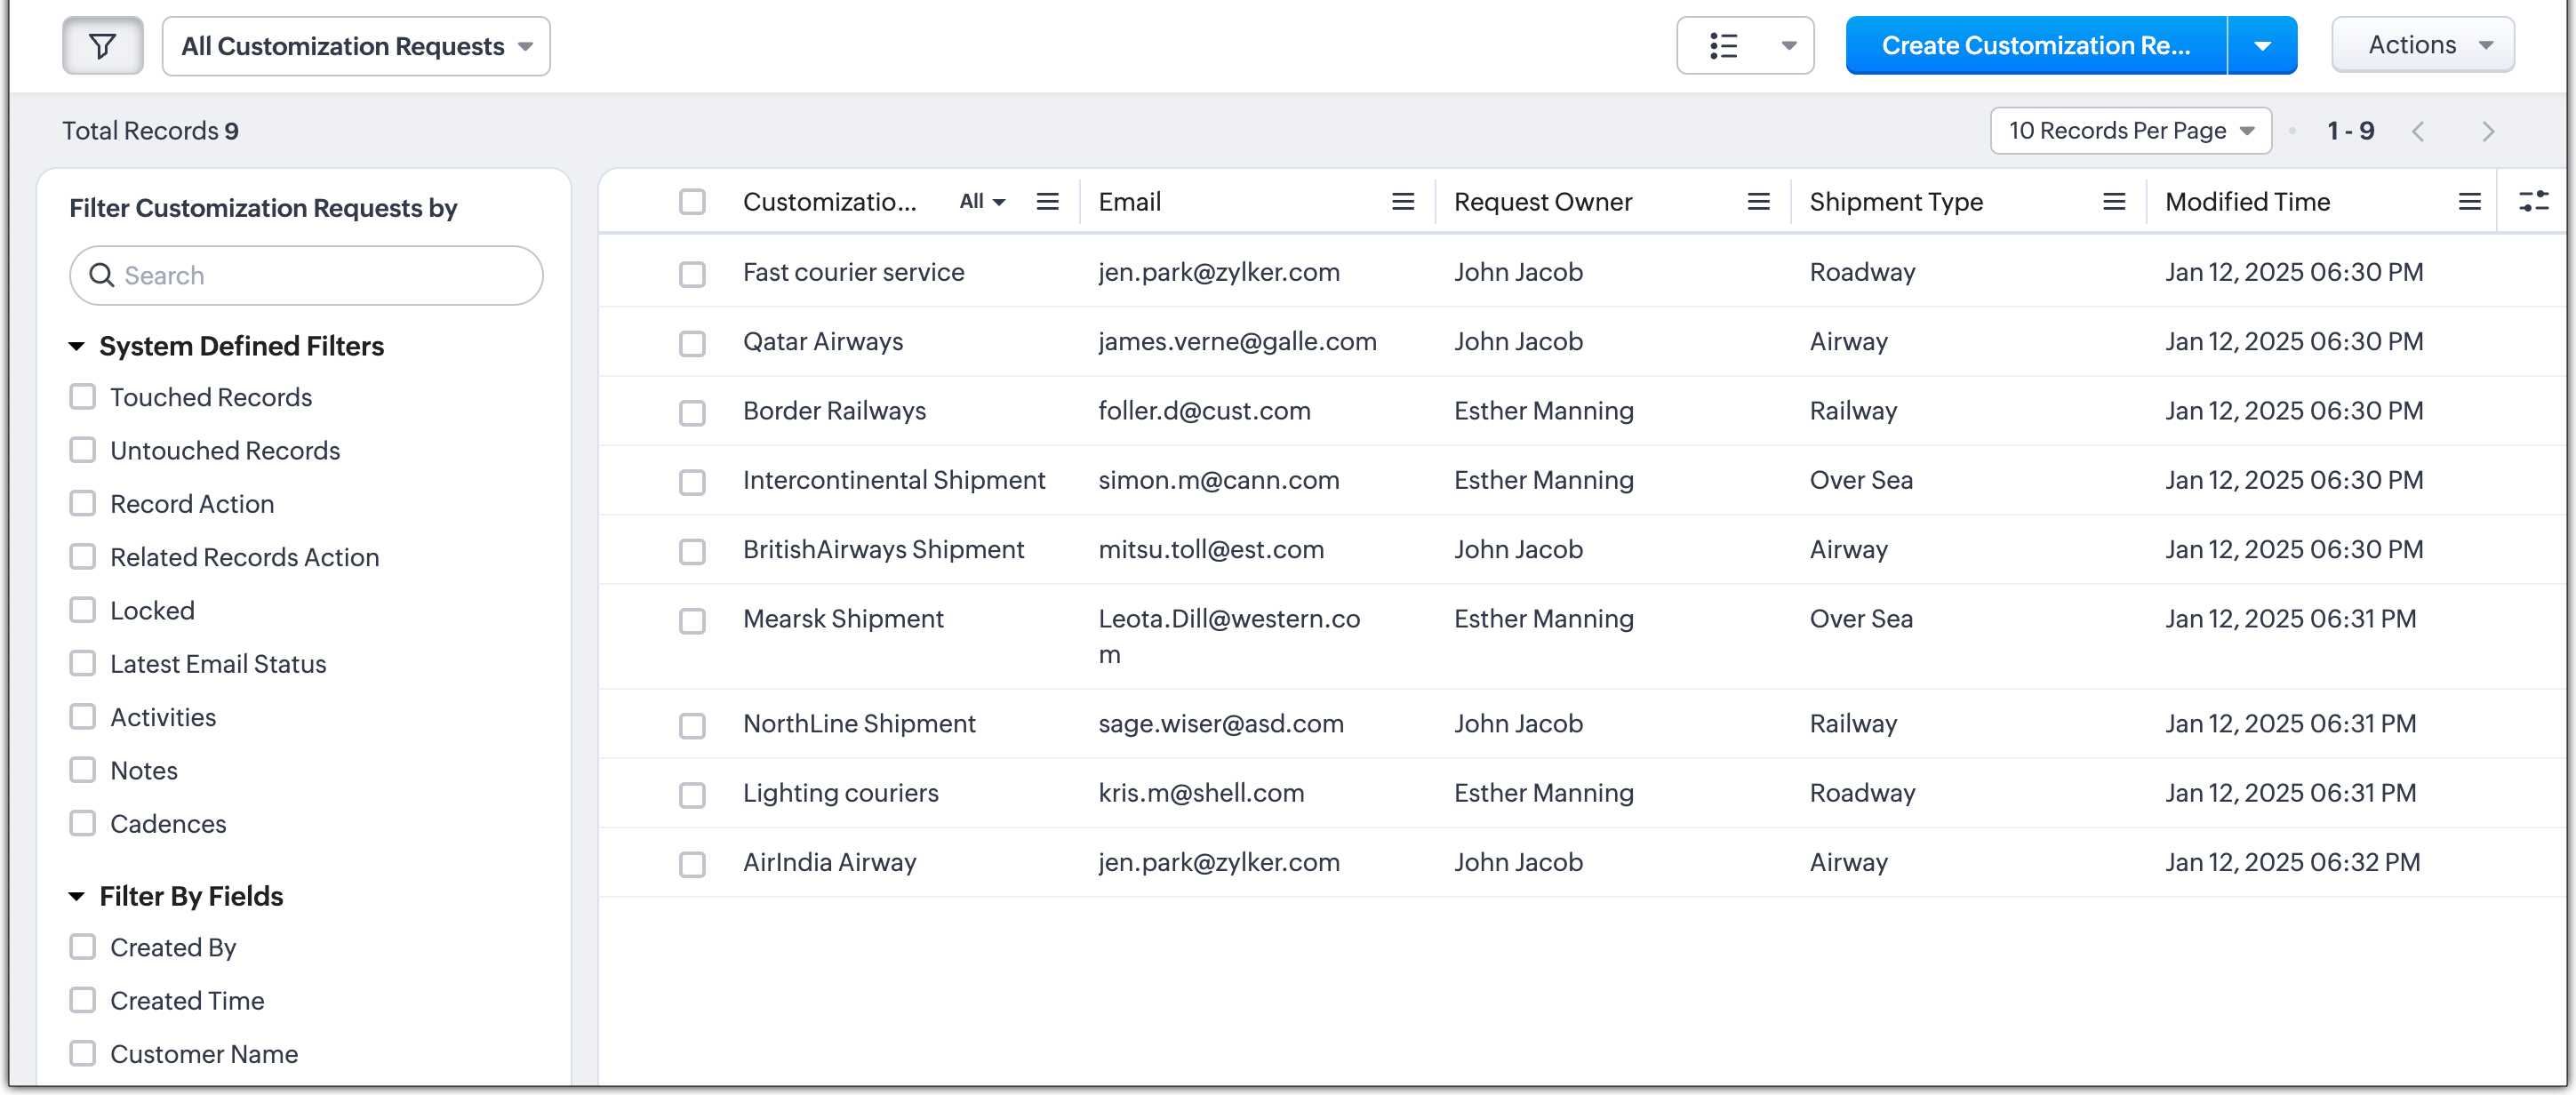
Task: Open the Actions menu
Action: (x=2422, y=45)
